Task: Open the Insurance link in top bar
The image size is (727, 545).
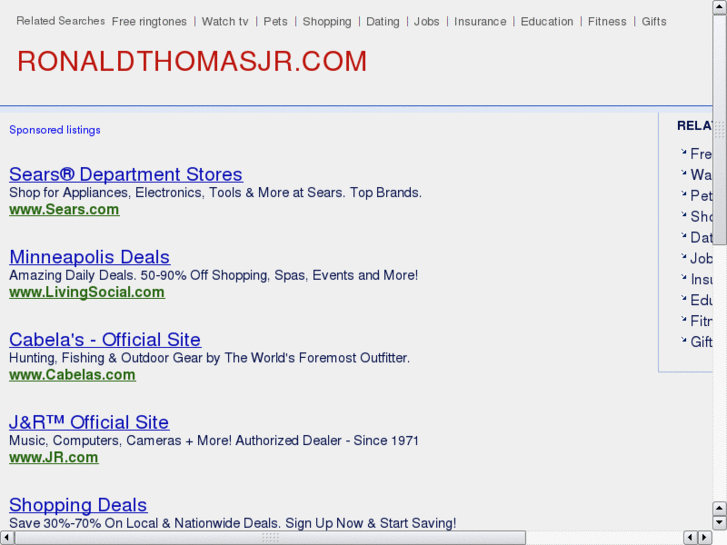Action: (480, 22)
